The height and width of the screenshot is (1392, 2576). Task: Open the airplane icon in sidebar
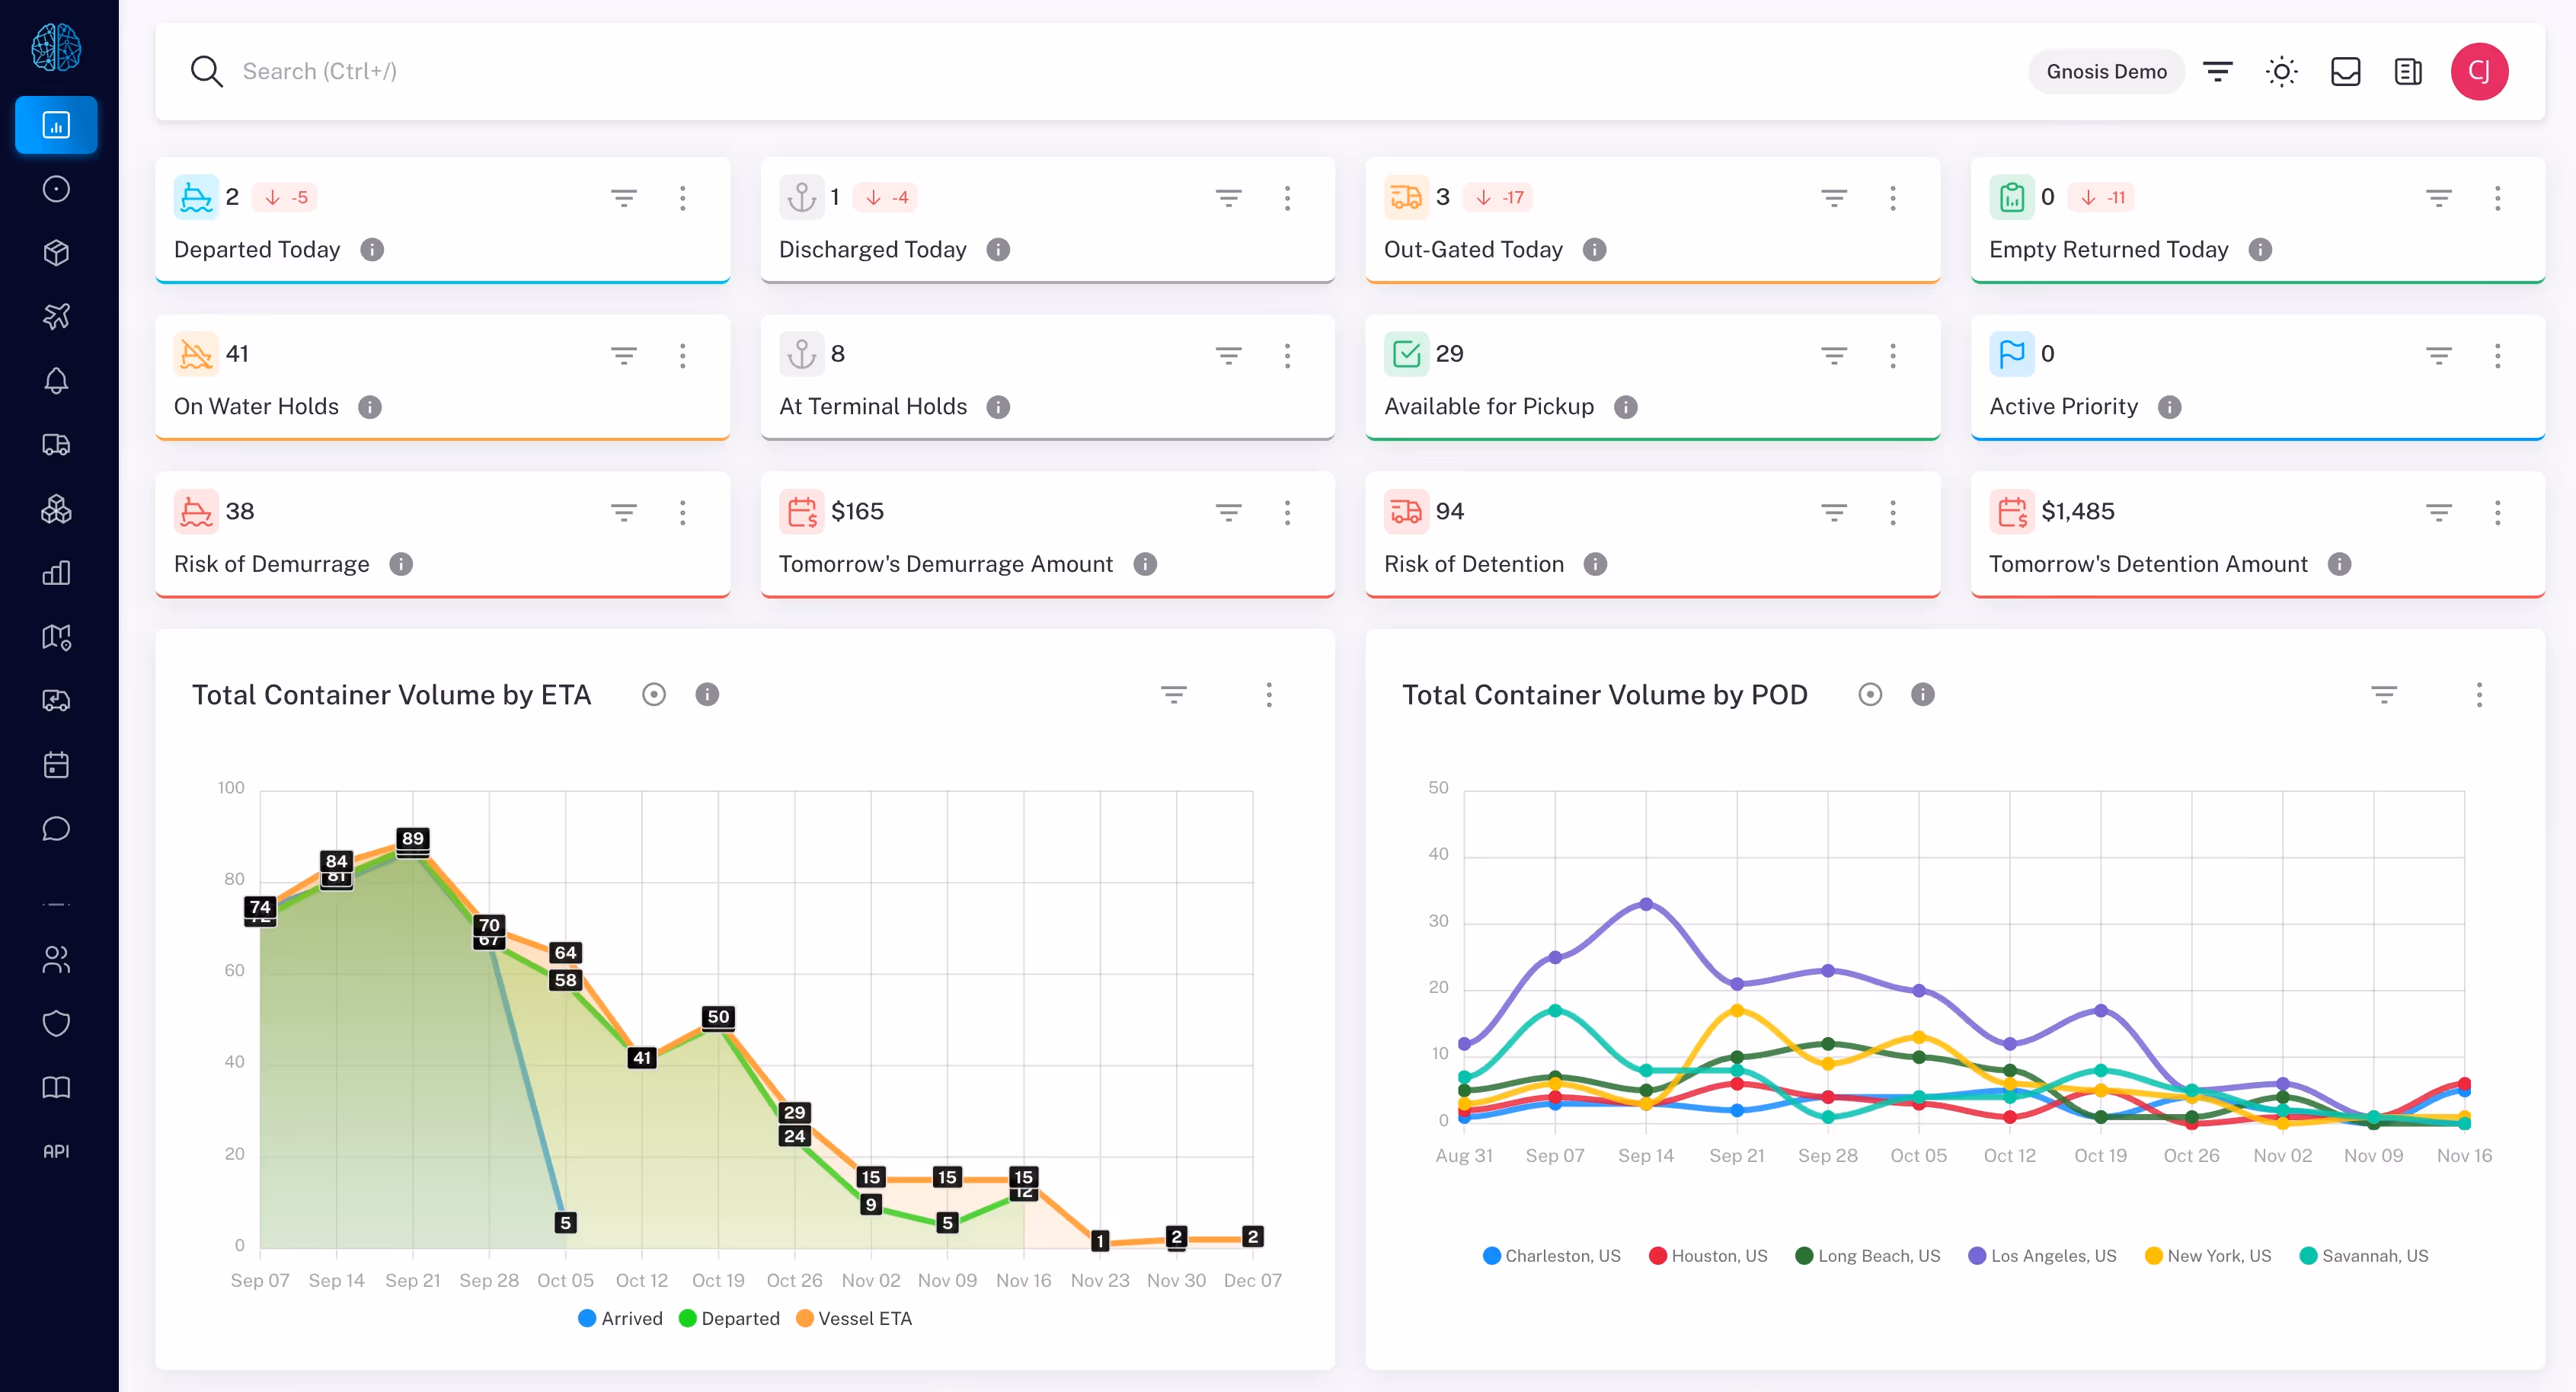coord(56,316)
